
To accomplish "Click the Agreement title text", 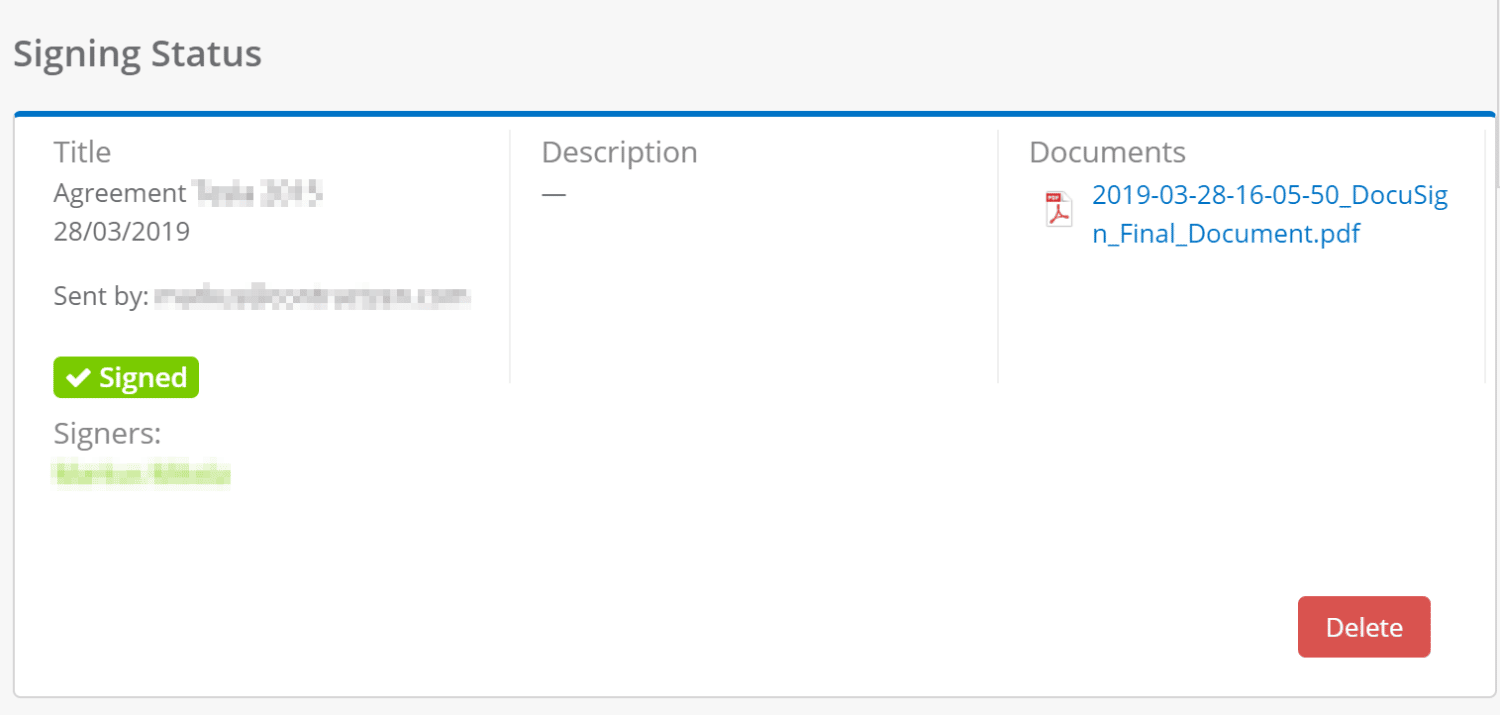I will pos(120,193).
